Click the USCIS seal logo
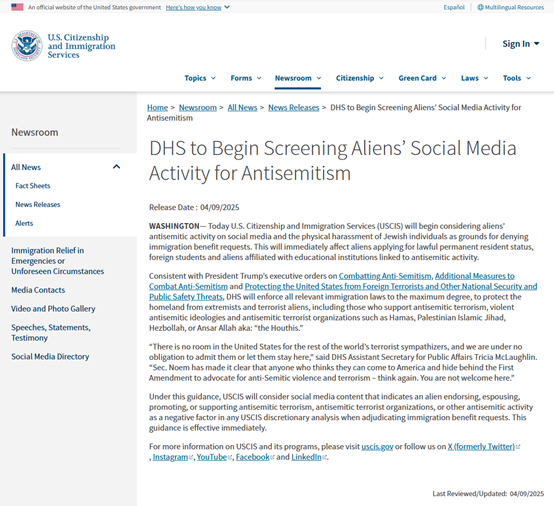This screenshot has width=554, height=506. point(27,46)
